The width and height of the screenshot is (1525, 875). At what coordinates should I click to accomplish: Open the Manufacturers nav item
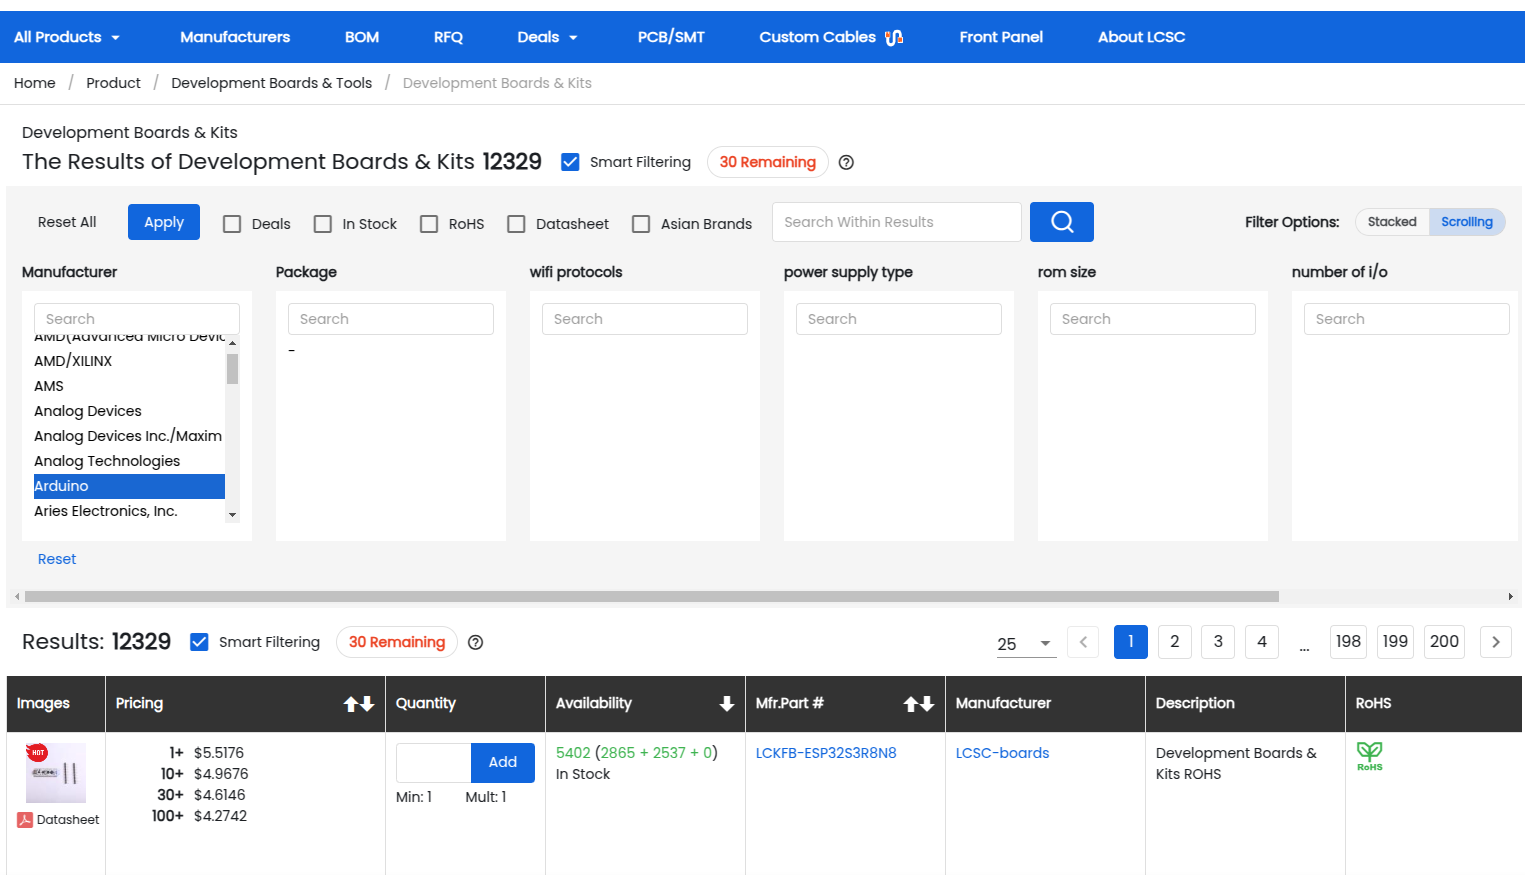tap(235, 37)
